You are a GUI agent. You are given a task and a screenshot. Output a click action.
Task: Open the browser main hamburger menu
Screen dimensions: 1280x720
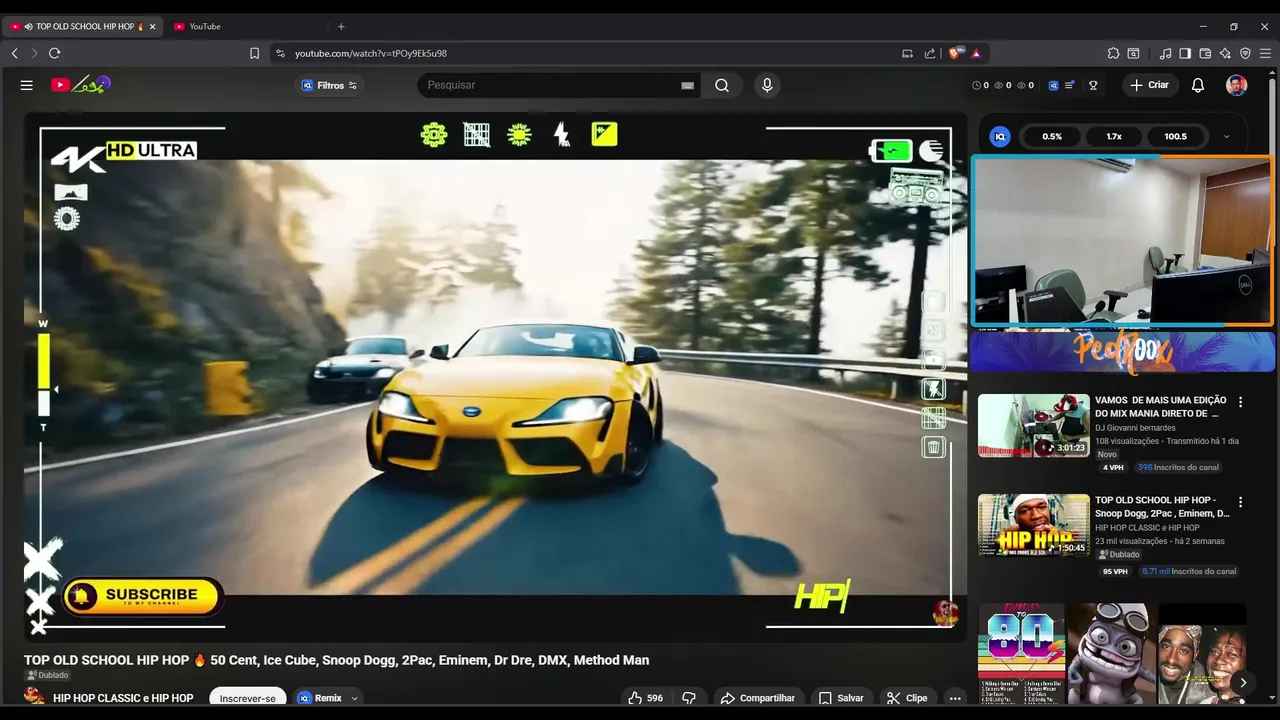pyautogui.click(x=1265, y=53)
